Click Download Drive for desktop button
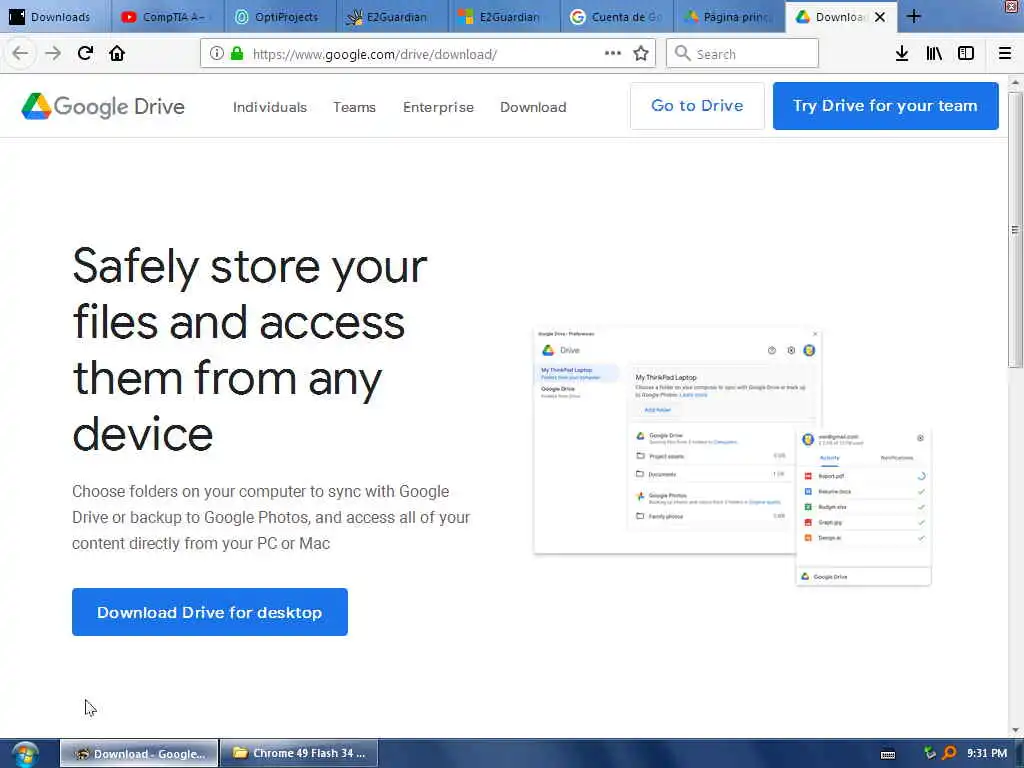 (210, 612)
